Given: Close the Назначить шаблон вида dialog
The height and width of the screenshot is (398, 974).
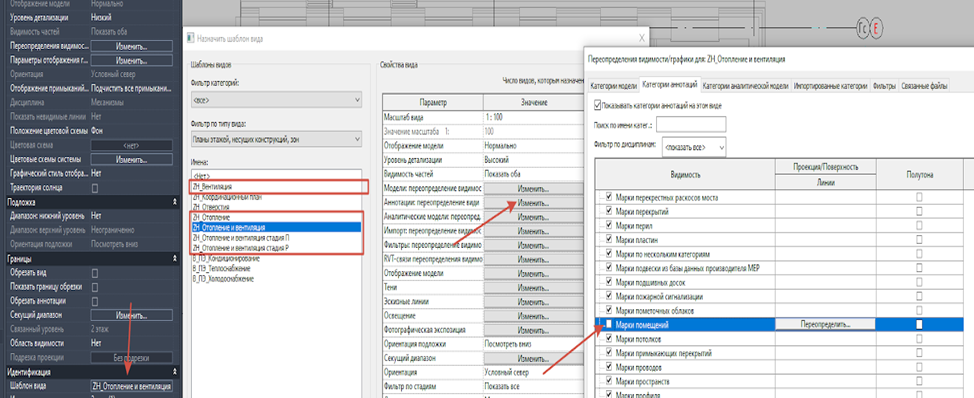Looking at the screenshot, I should pos(642,38).
